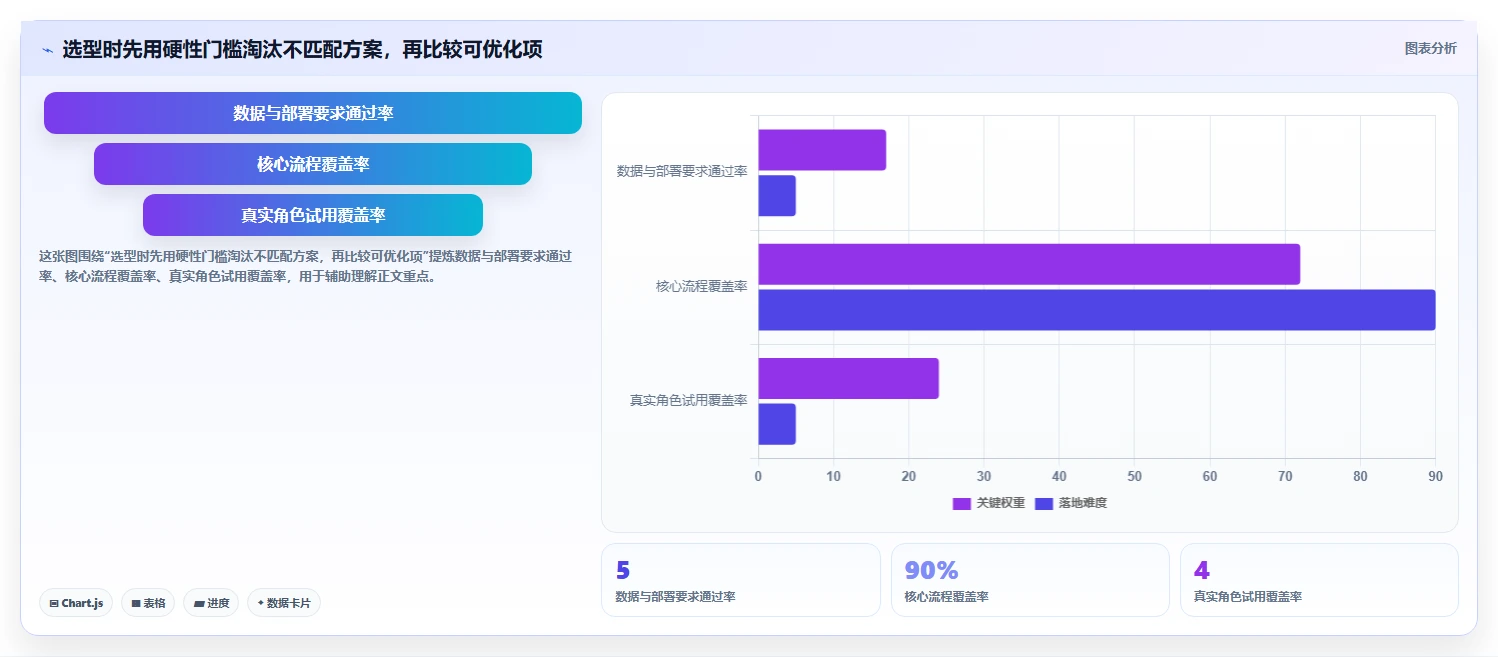The height and width of the screenshot is (657, 1498).
Task: Click the x-axis tick label 50
Action: (x=1134, y=477)
